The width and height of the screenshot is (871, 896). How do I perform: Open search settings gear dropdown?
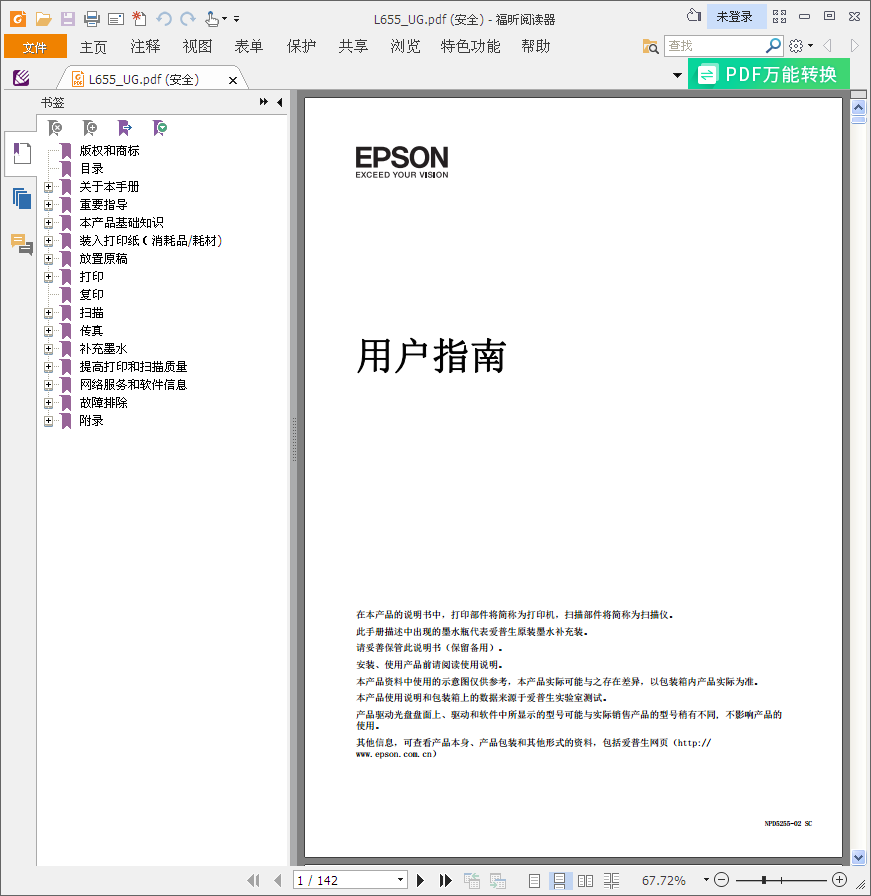[801, 46]
